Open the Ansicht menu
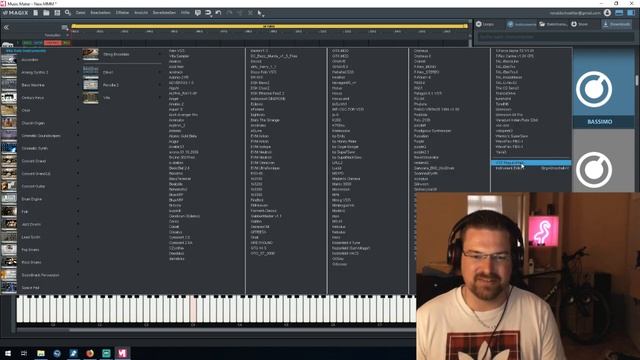The image size is (640, 360). (141, 13)
